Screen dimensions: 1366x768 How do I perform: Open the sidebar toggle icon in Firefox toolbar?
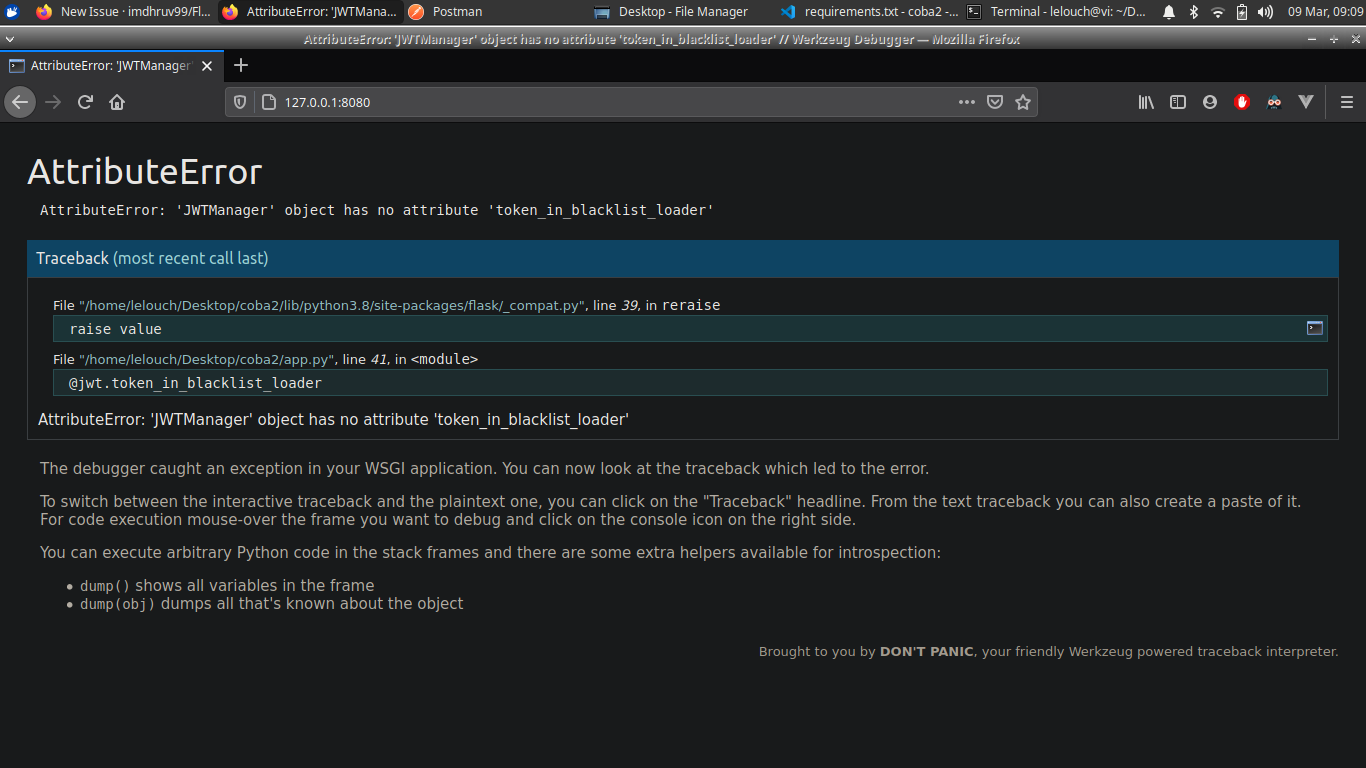pyautogui.click(x=1178, y=101)
